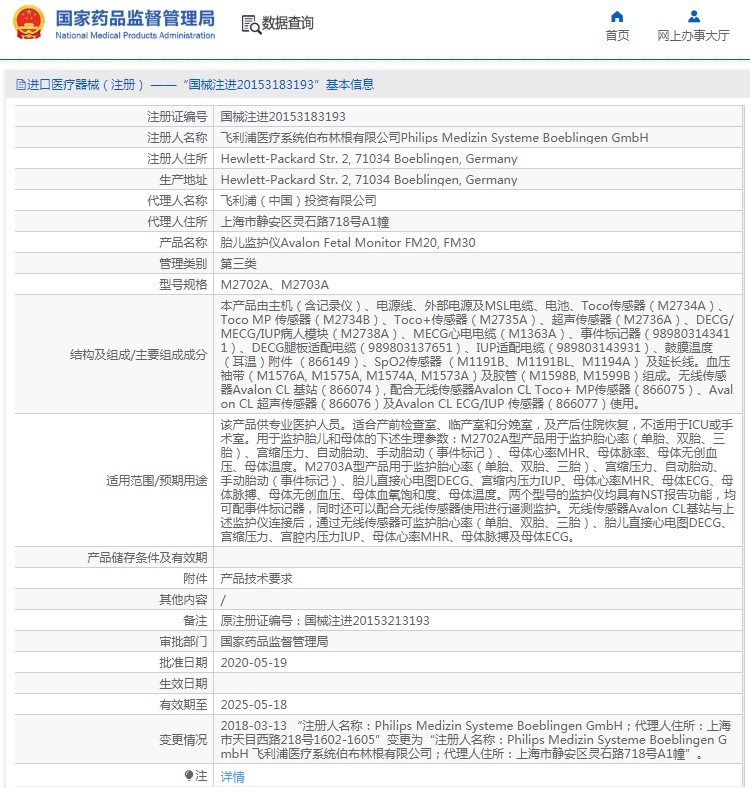The image size is (750, 788).
Task: Click the 适用范围/预期用途 label
Action: click(156, 481)
